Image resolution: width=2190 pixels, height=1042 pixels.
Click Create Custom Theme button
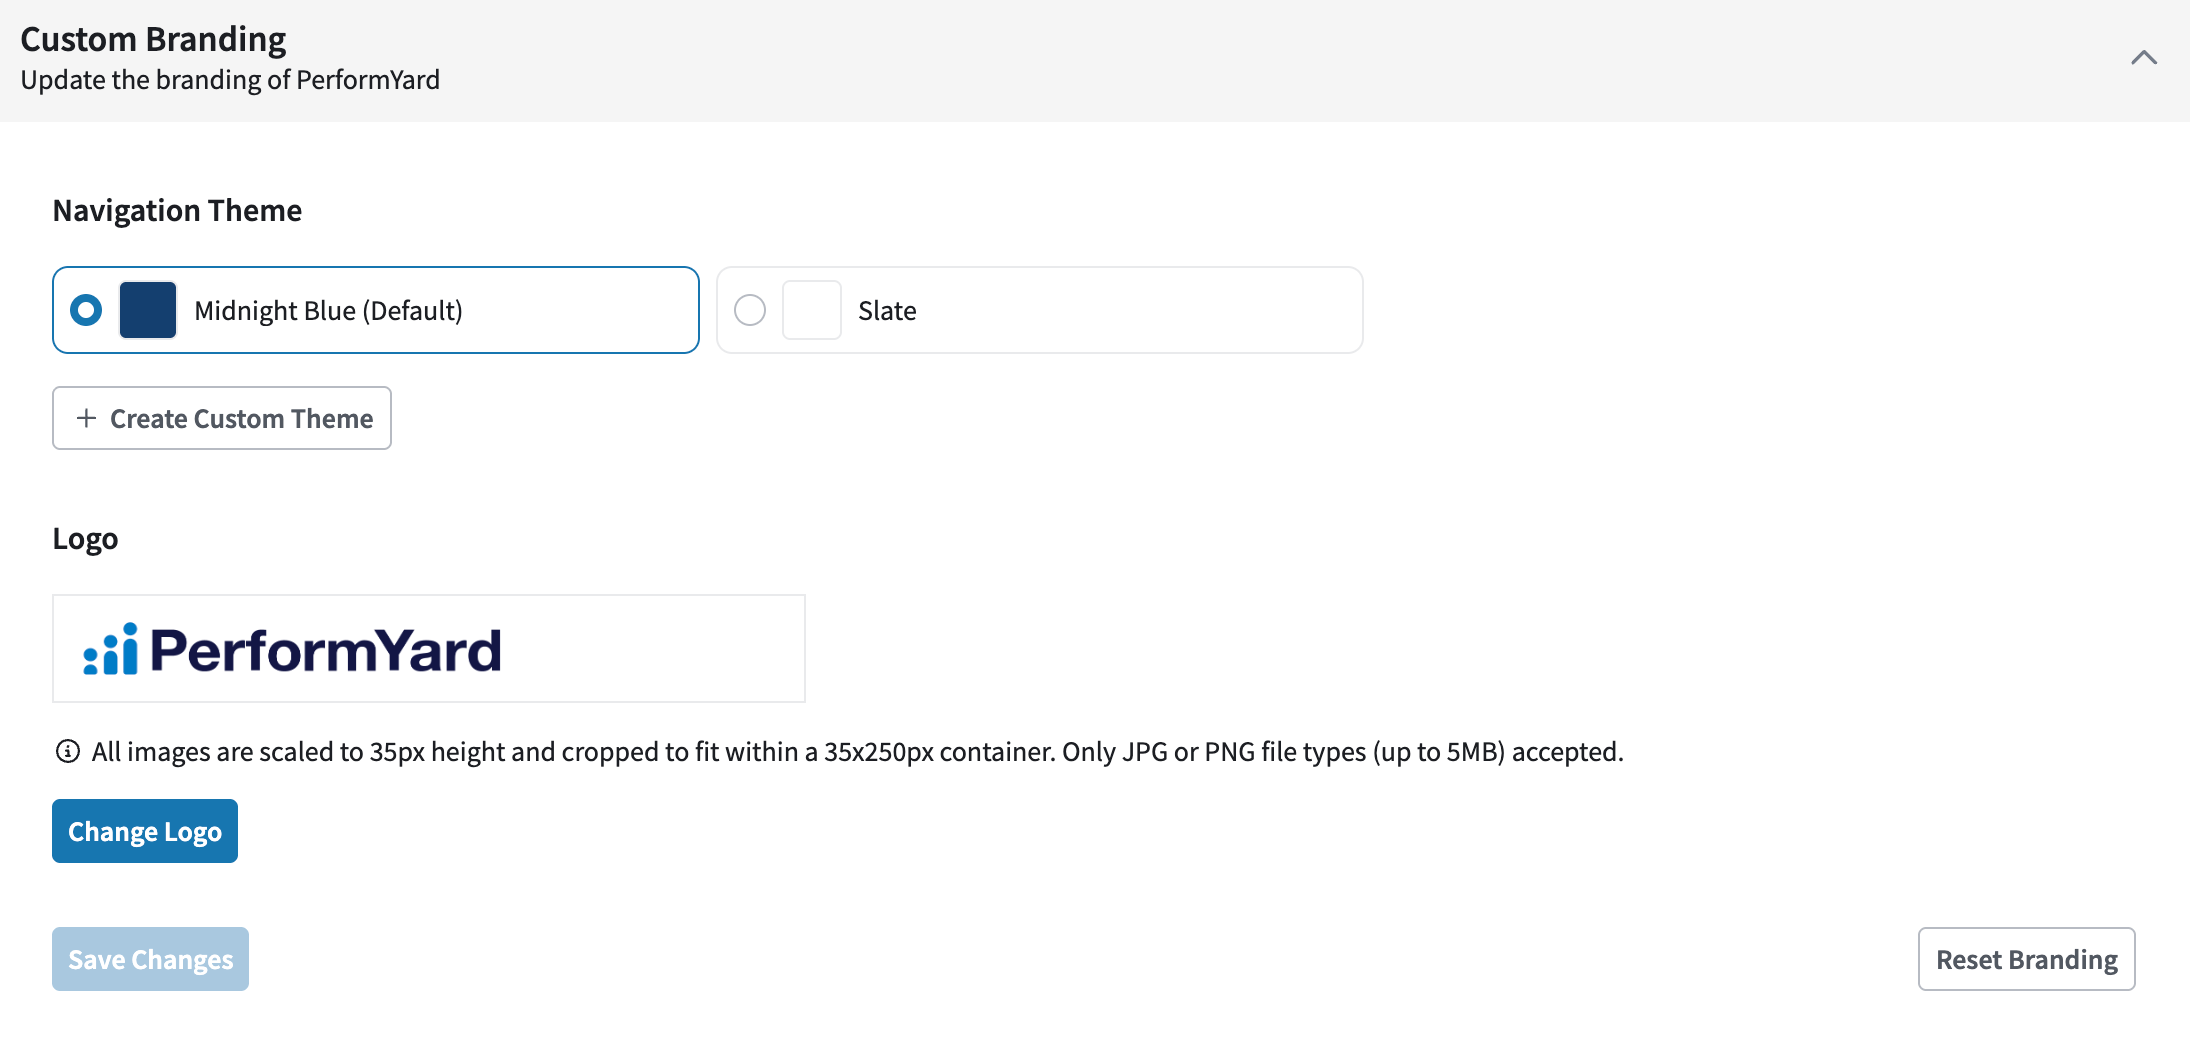tap(222, 418)
